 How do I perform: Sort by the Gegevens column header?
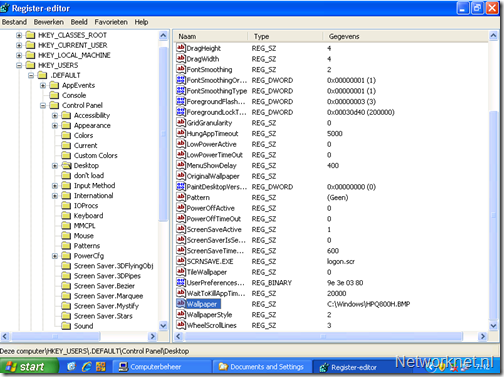(x=405, y=36)
